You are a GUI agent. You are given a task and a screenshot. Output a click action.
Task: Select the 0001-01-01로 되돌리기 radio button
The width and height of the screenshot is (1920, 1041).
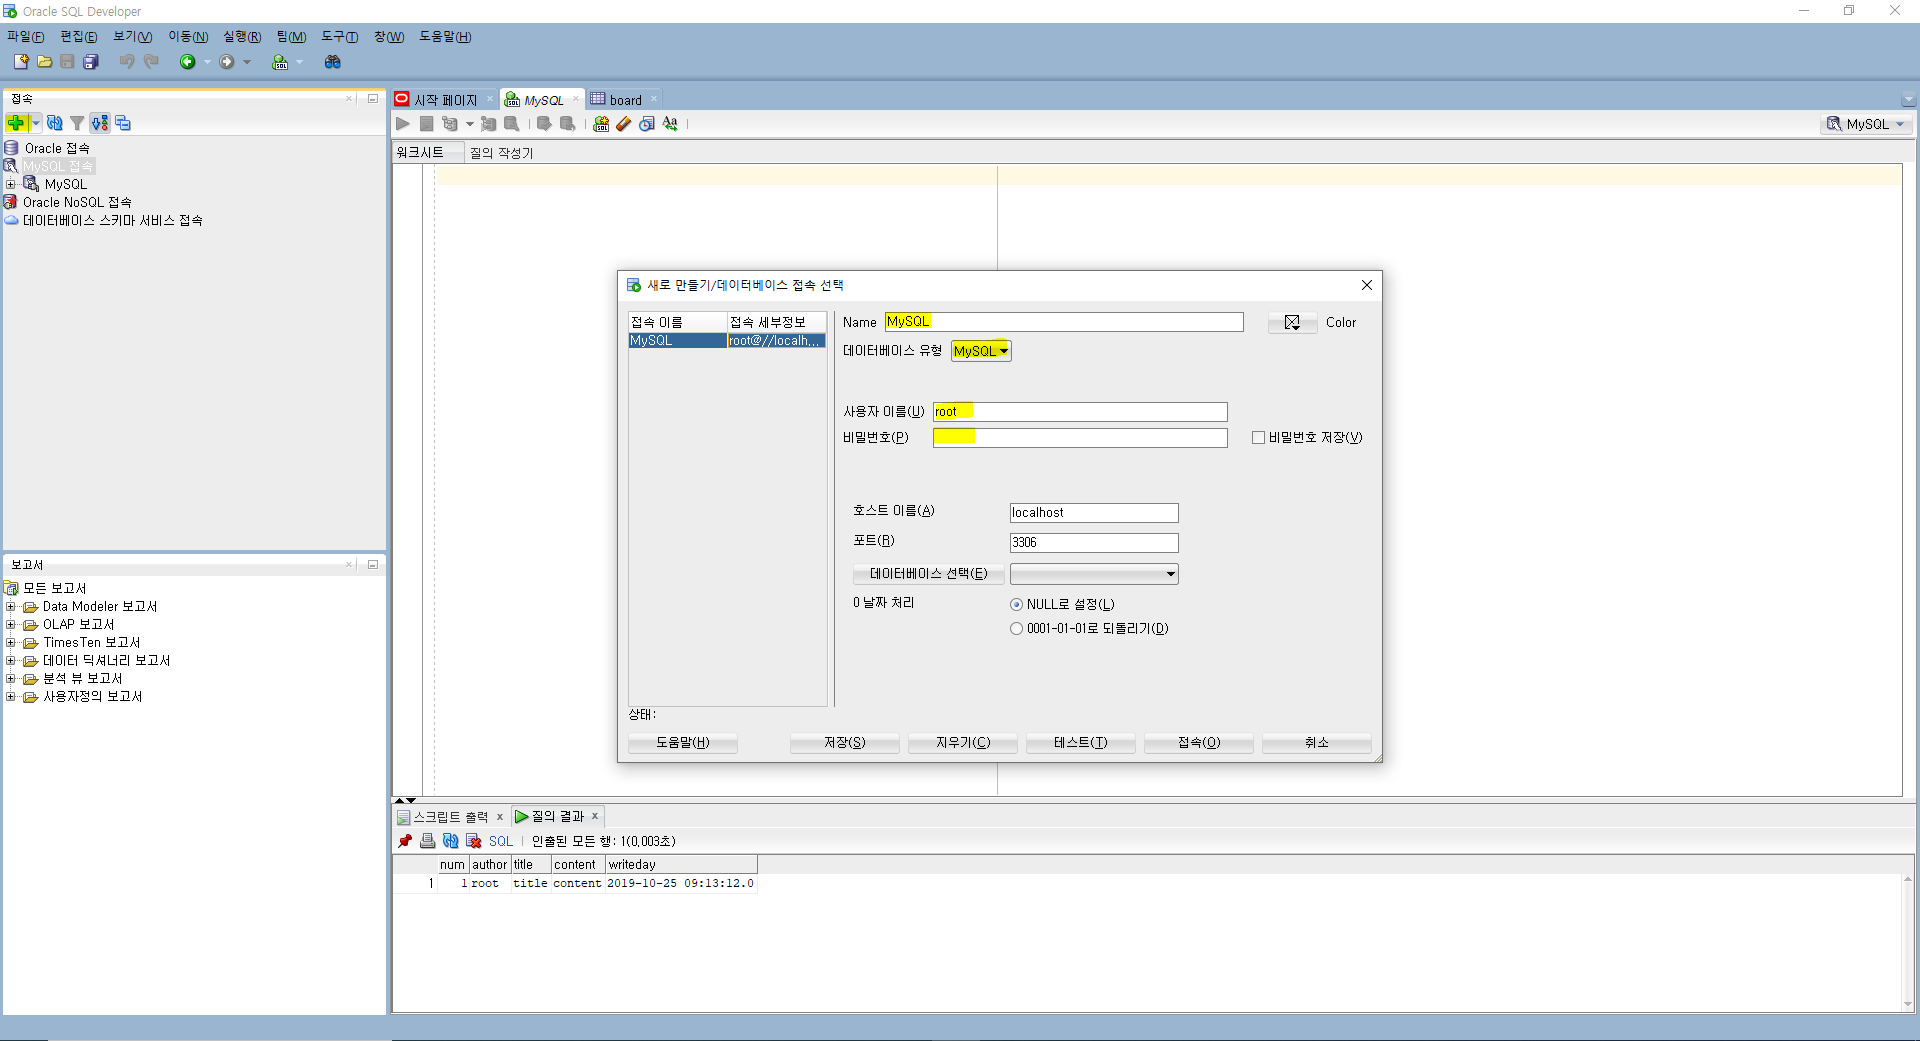point(1017,629)
